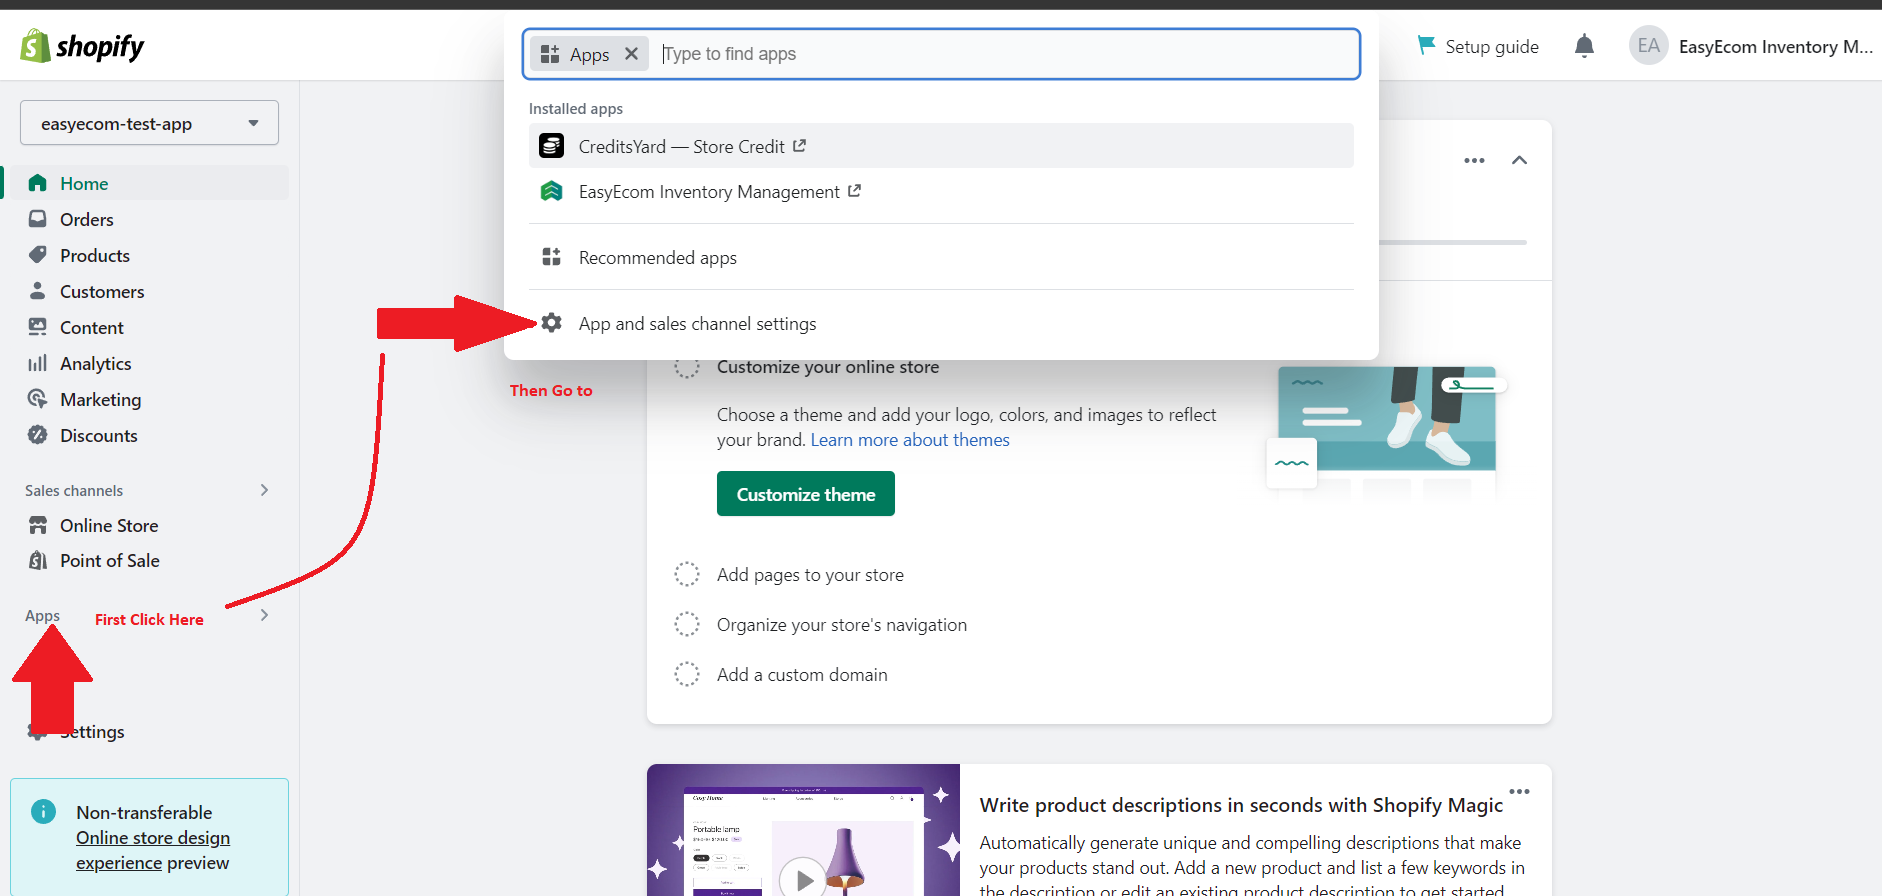The width and height of the screenshot is (1882, 896).
Task: Expand Organize your store's navigation step
Action: pyautogui.click(x=842, y=625)
